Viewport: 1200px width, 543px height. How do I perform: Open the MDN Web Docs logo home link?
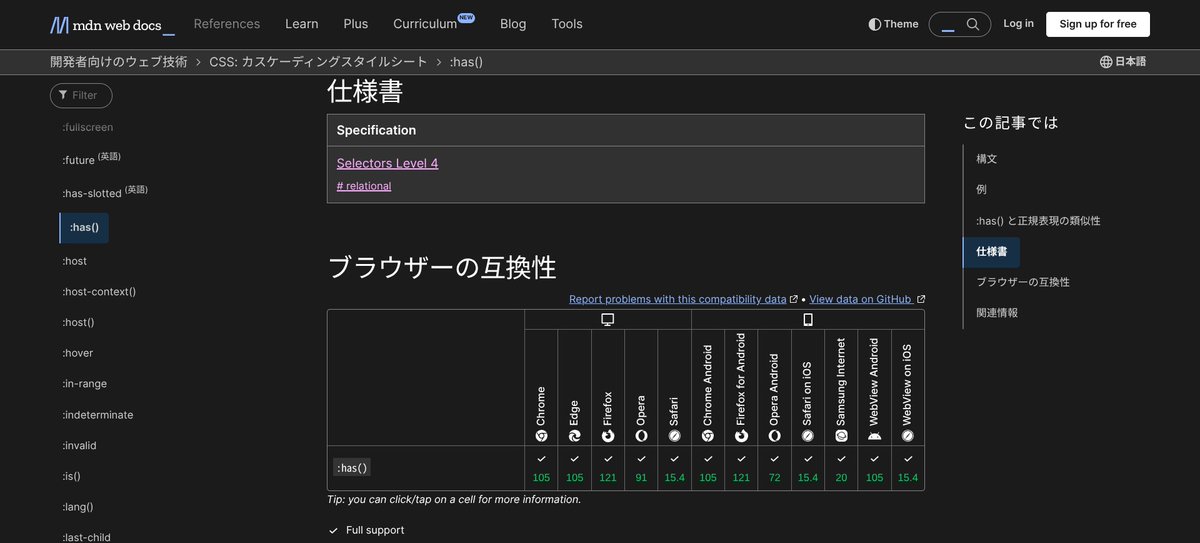(113, 25)
